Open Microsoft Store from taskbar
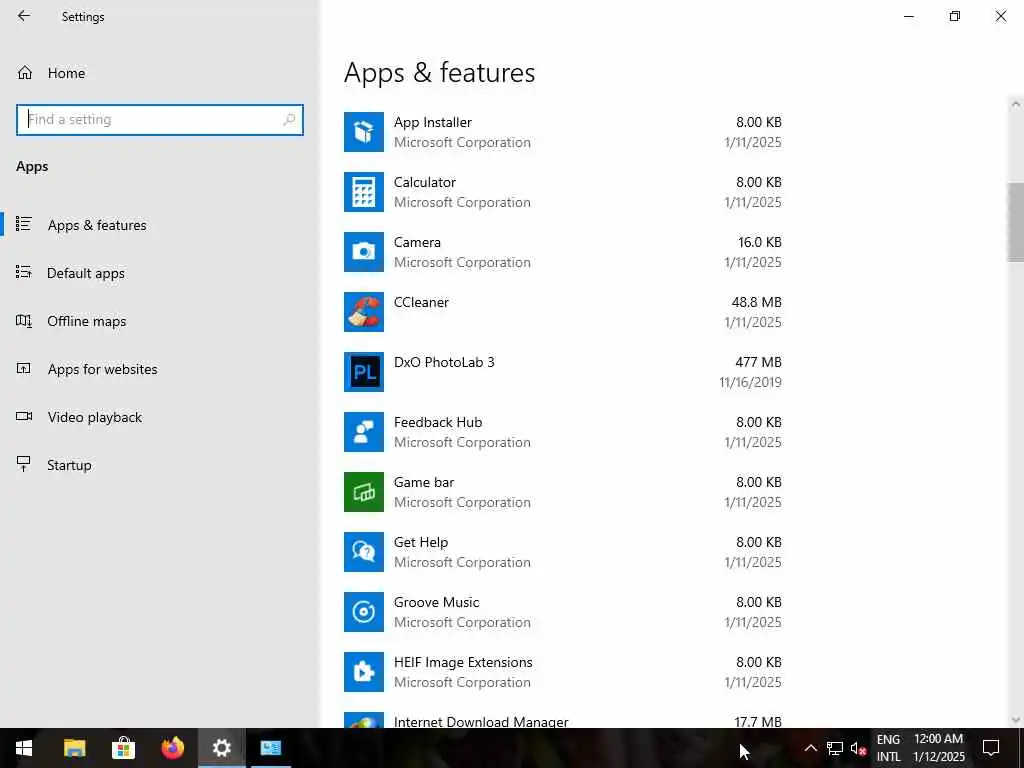This screenshot has width=1024, height=768. (x=123, y=748)
